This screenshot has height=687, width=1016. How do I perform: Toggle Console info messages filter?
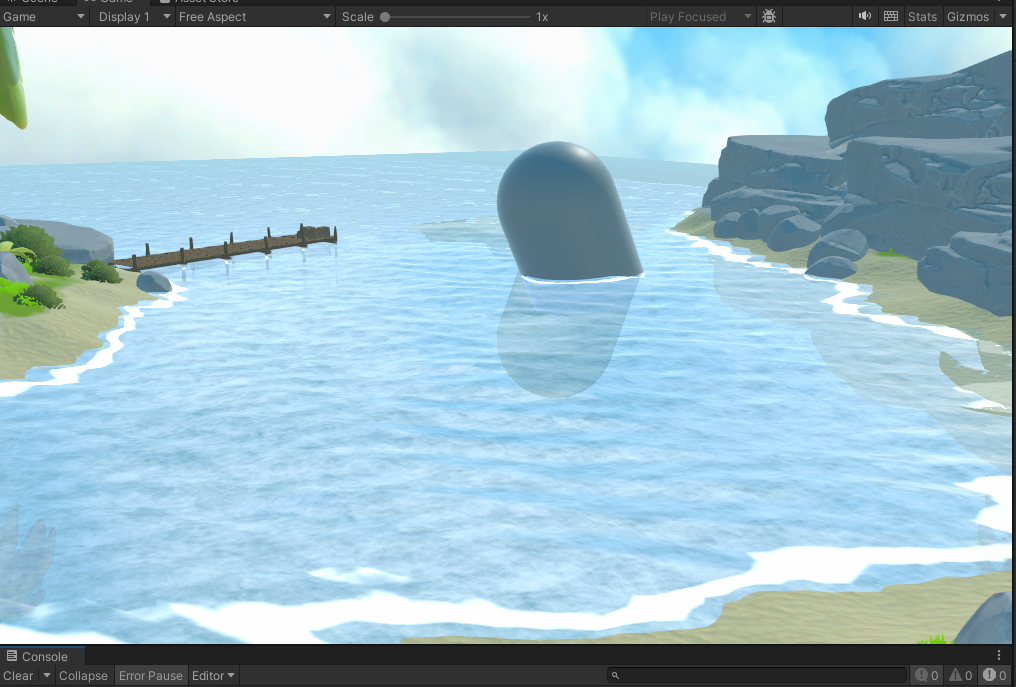coord(927,675)
